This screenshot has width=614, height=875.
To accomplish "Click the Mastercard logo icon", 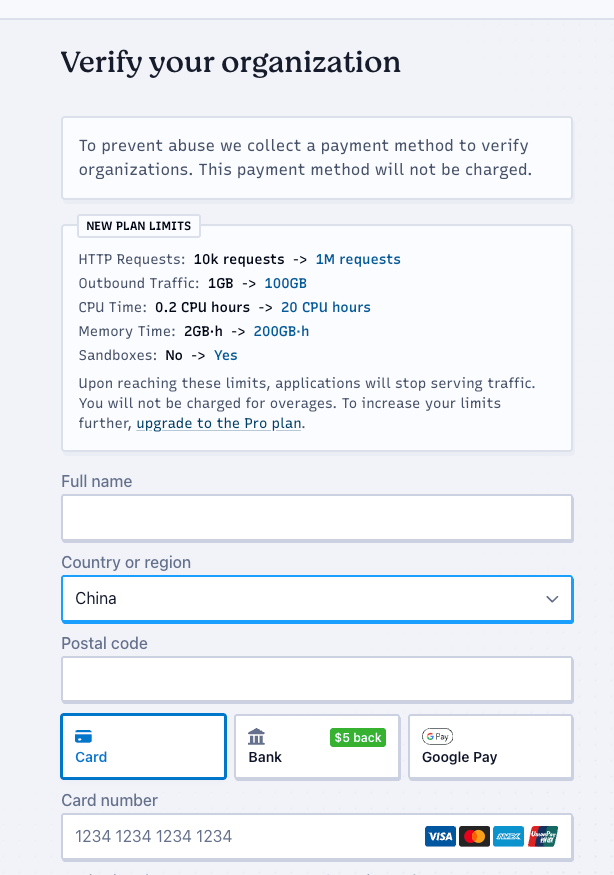I will pyautogui.click(x=474, y=836).
